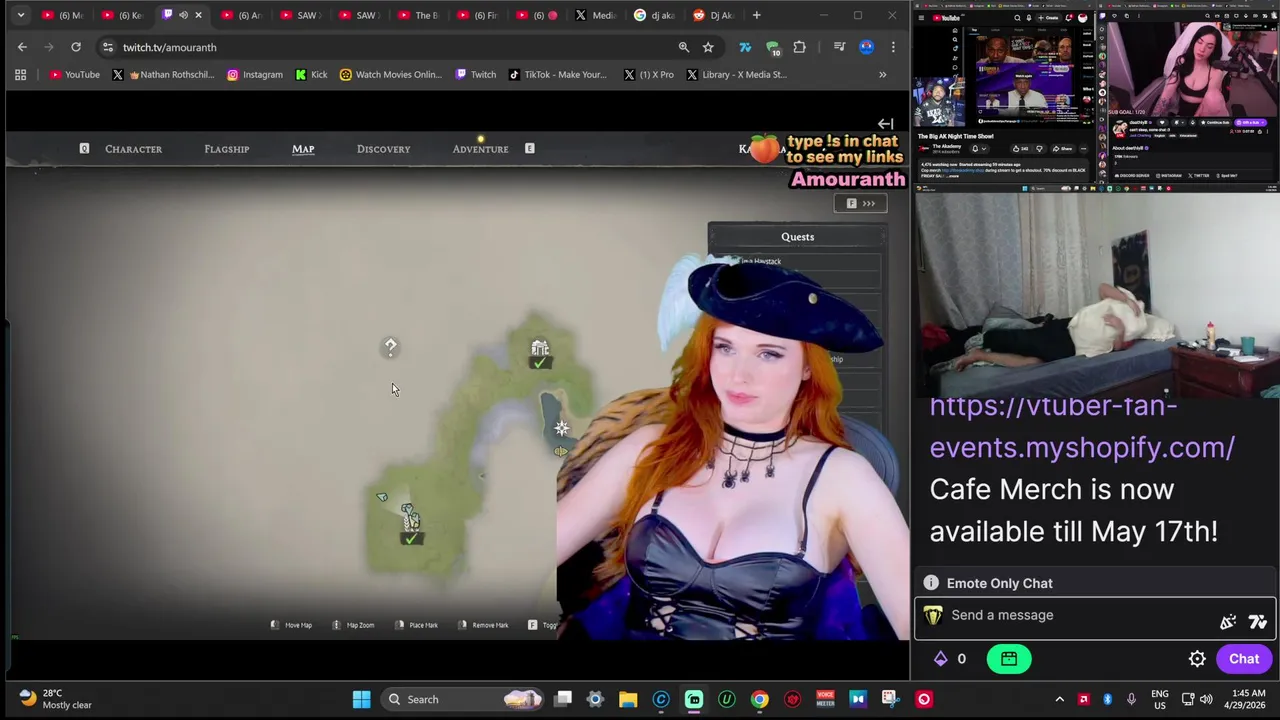The width and height of the screenshot is (1280, 720).
Task: Open File Explorer from taskbar
Action: coord(628,699)
